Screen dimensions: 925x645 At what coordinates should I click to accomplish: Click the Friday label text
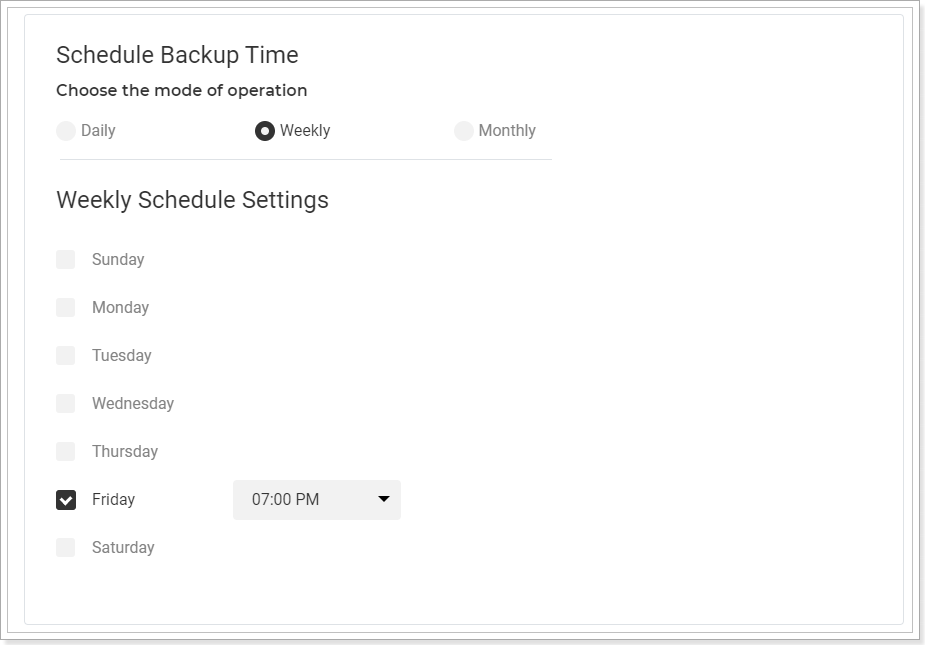(113, 499)
